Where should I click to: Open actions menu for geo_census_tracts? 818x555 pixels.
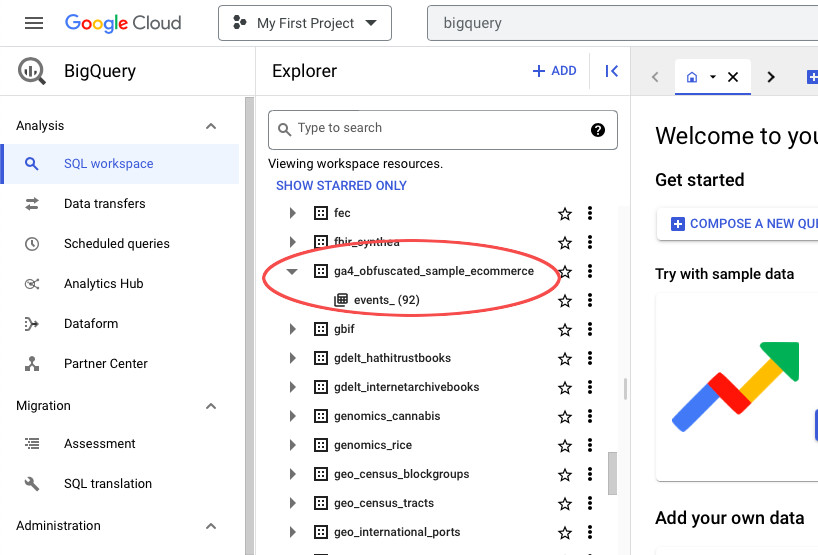[590, 503]
